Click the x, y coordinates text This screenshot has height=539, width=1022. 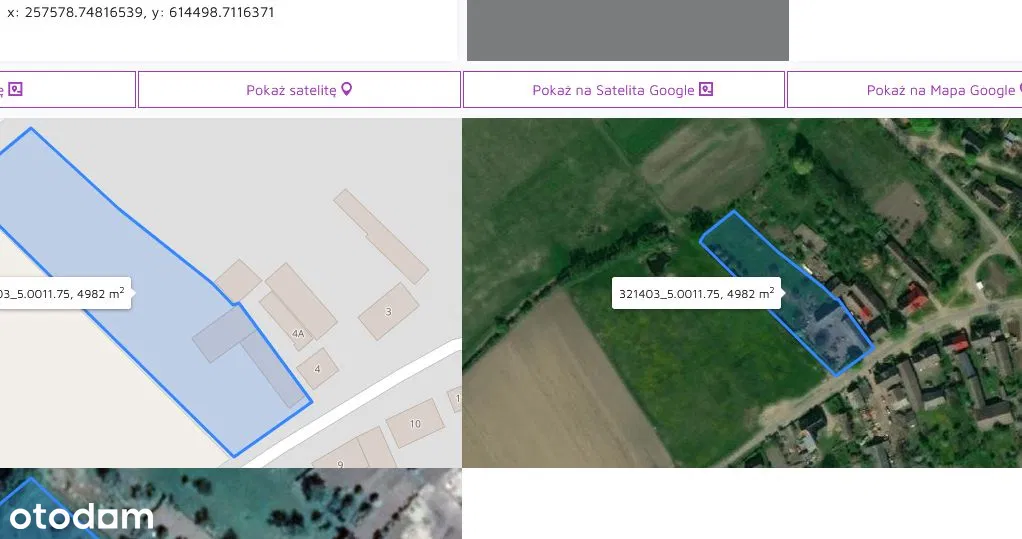coord(140,13)
